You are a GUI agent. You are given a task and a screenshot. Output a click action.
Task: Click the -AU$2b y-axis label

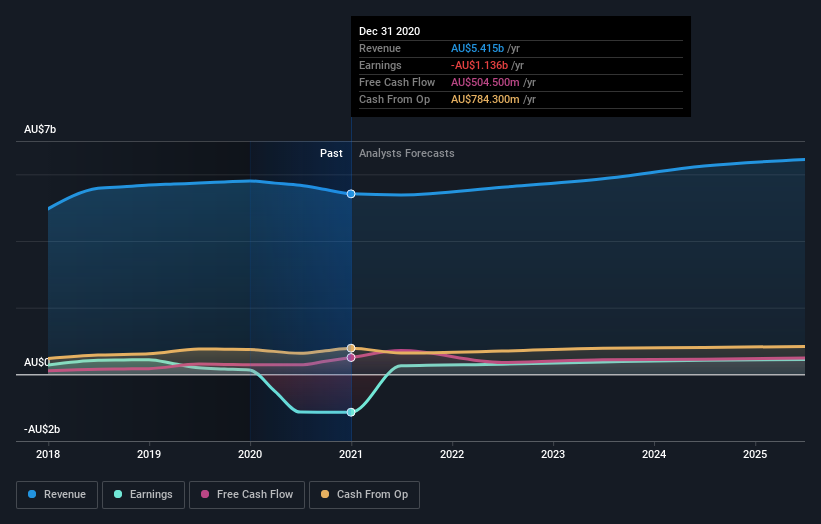pos(42,429)
